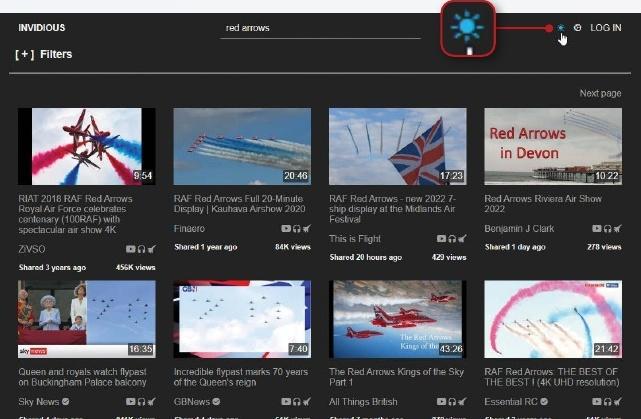Visit the All Things British channel

coord(363,402)
